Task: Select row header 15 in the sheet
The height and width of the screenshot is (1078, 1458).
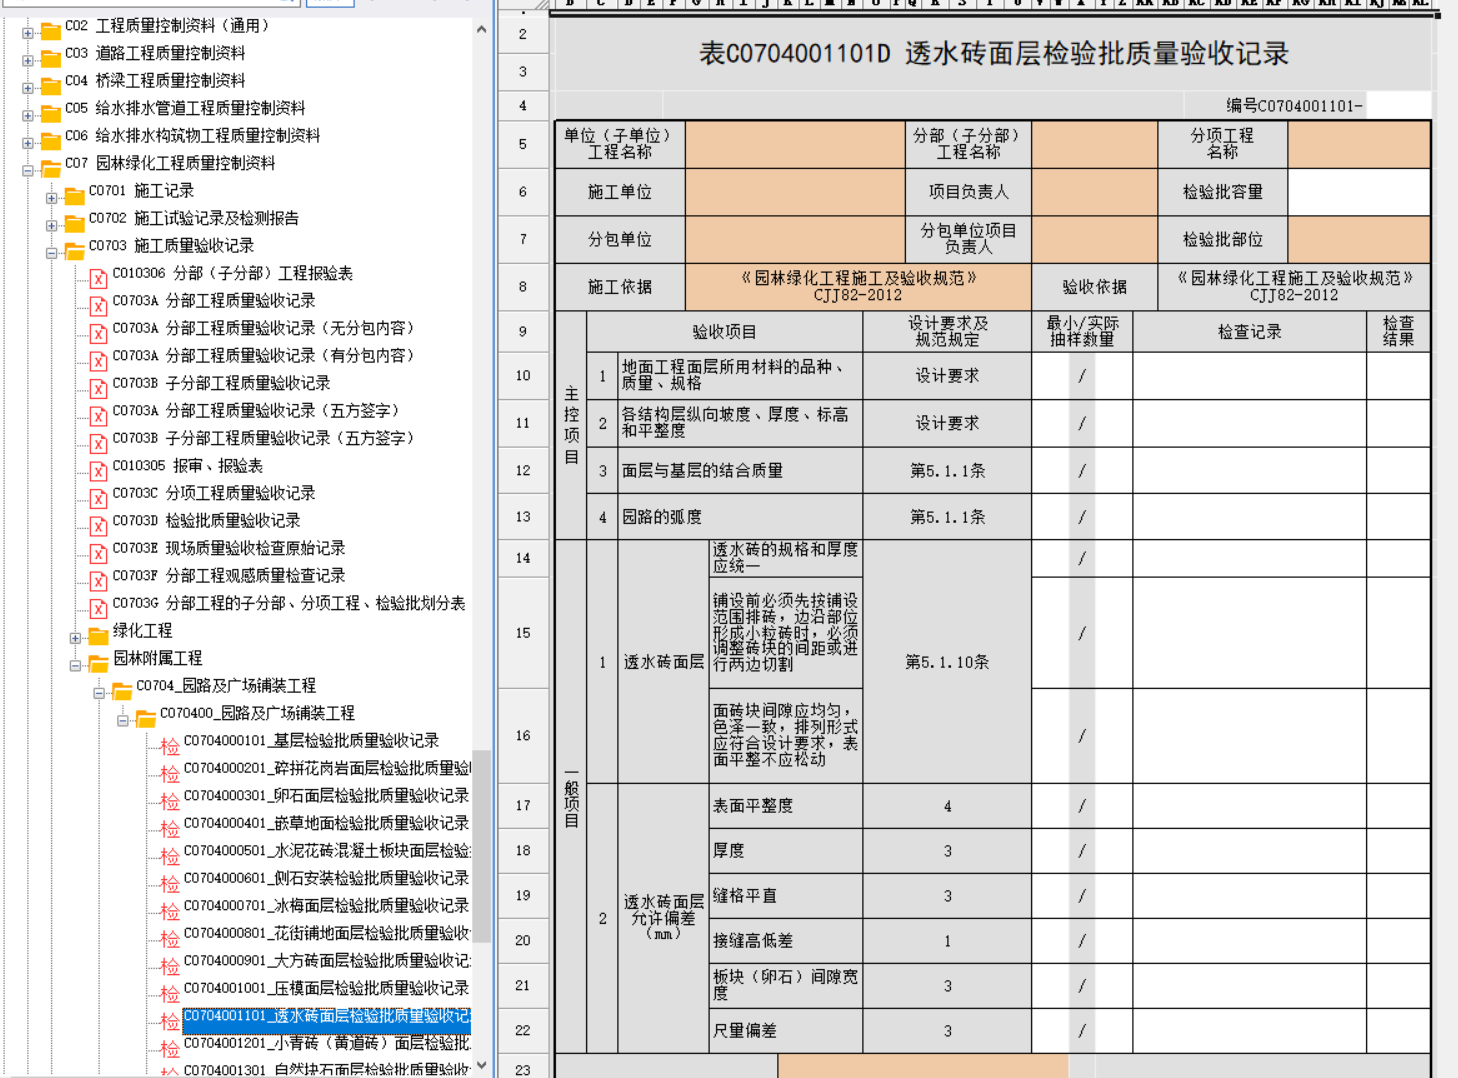Action: pyautogui.click(x=523, y=633)
